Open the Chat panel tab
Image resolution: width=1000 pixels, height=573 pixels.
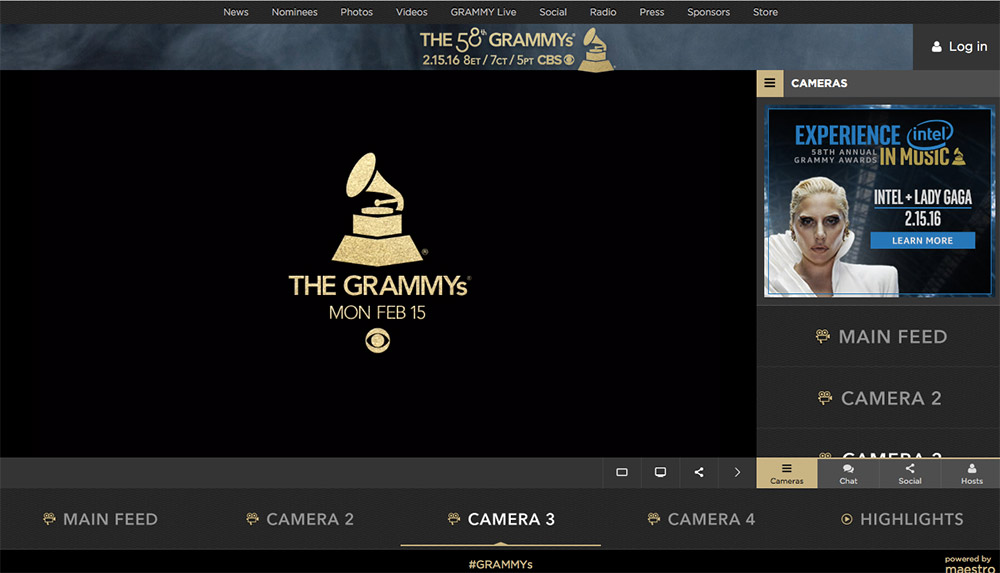pyautogui.click(x=848, y=473)
